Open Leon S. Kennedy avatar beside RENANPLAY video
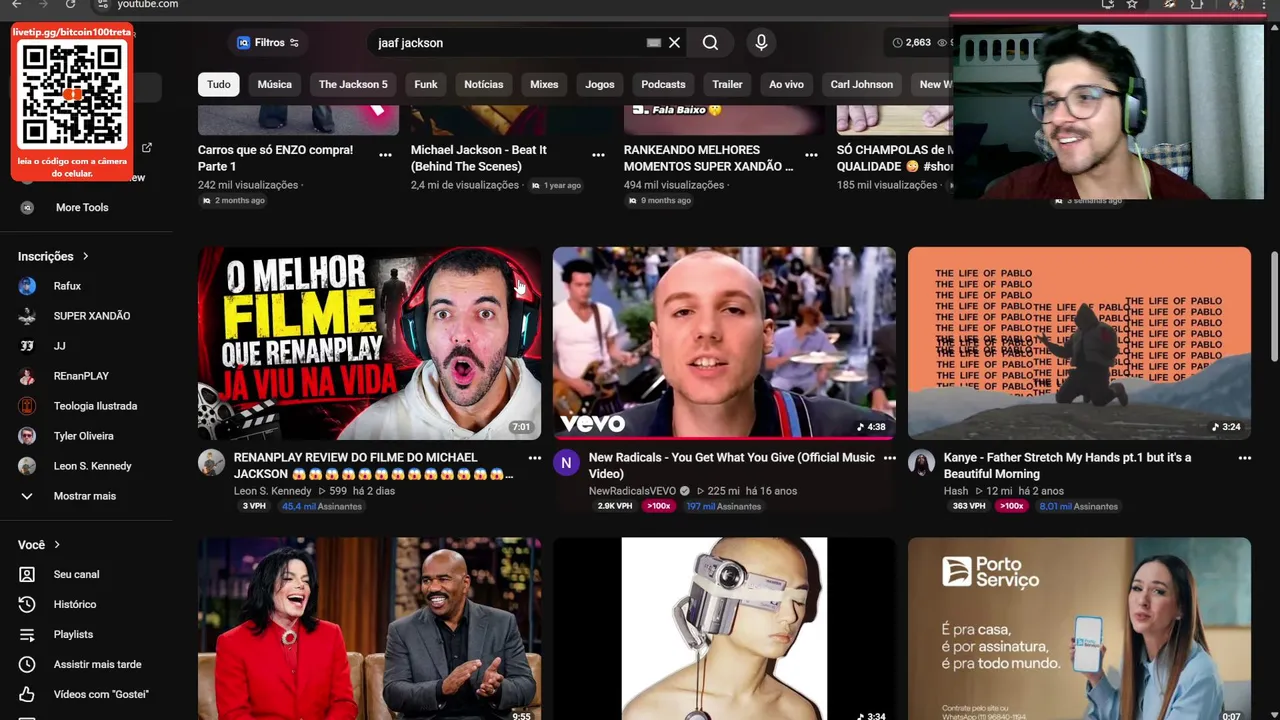Screen dimensions: 1280x720 tap(211, 463)
